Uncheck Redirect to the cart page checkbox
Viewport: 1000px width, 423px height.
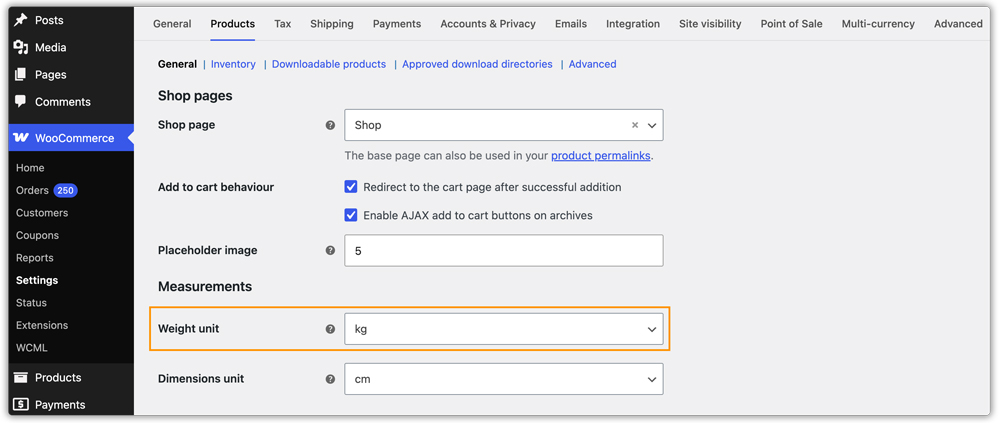pos(351,187)
